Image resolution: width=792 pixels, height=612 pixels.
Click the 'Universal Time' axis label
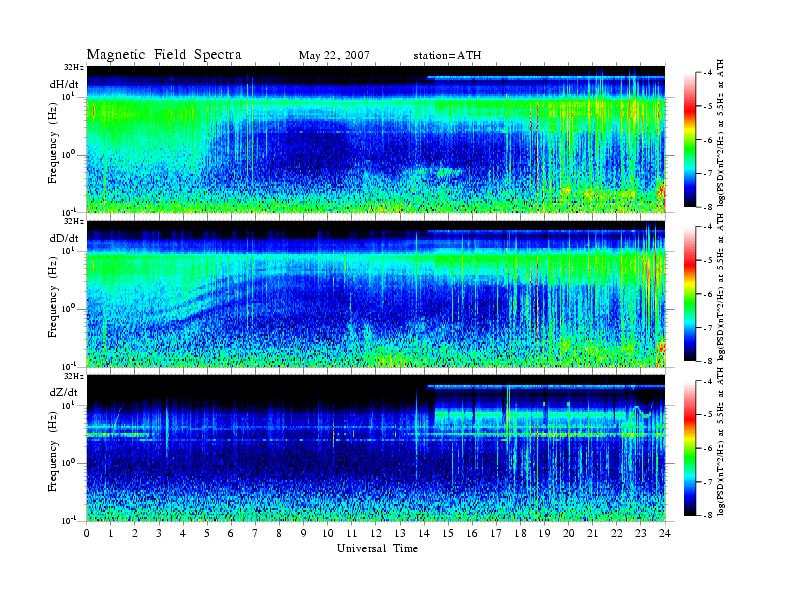pos(377,548)
